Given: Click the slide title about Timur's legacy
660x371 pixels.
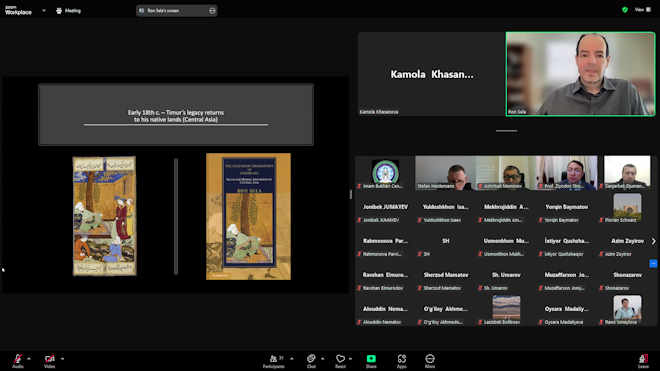Looking at the screenshot, I should 176,116.
